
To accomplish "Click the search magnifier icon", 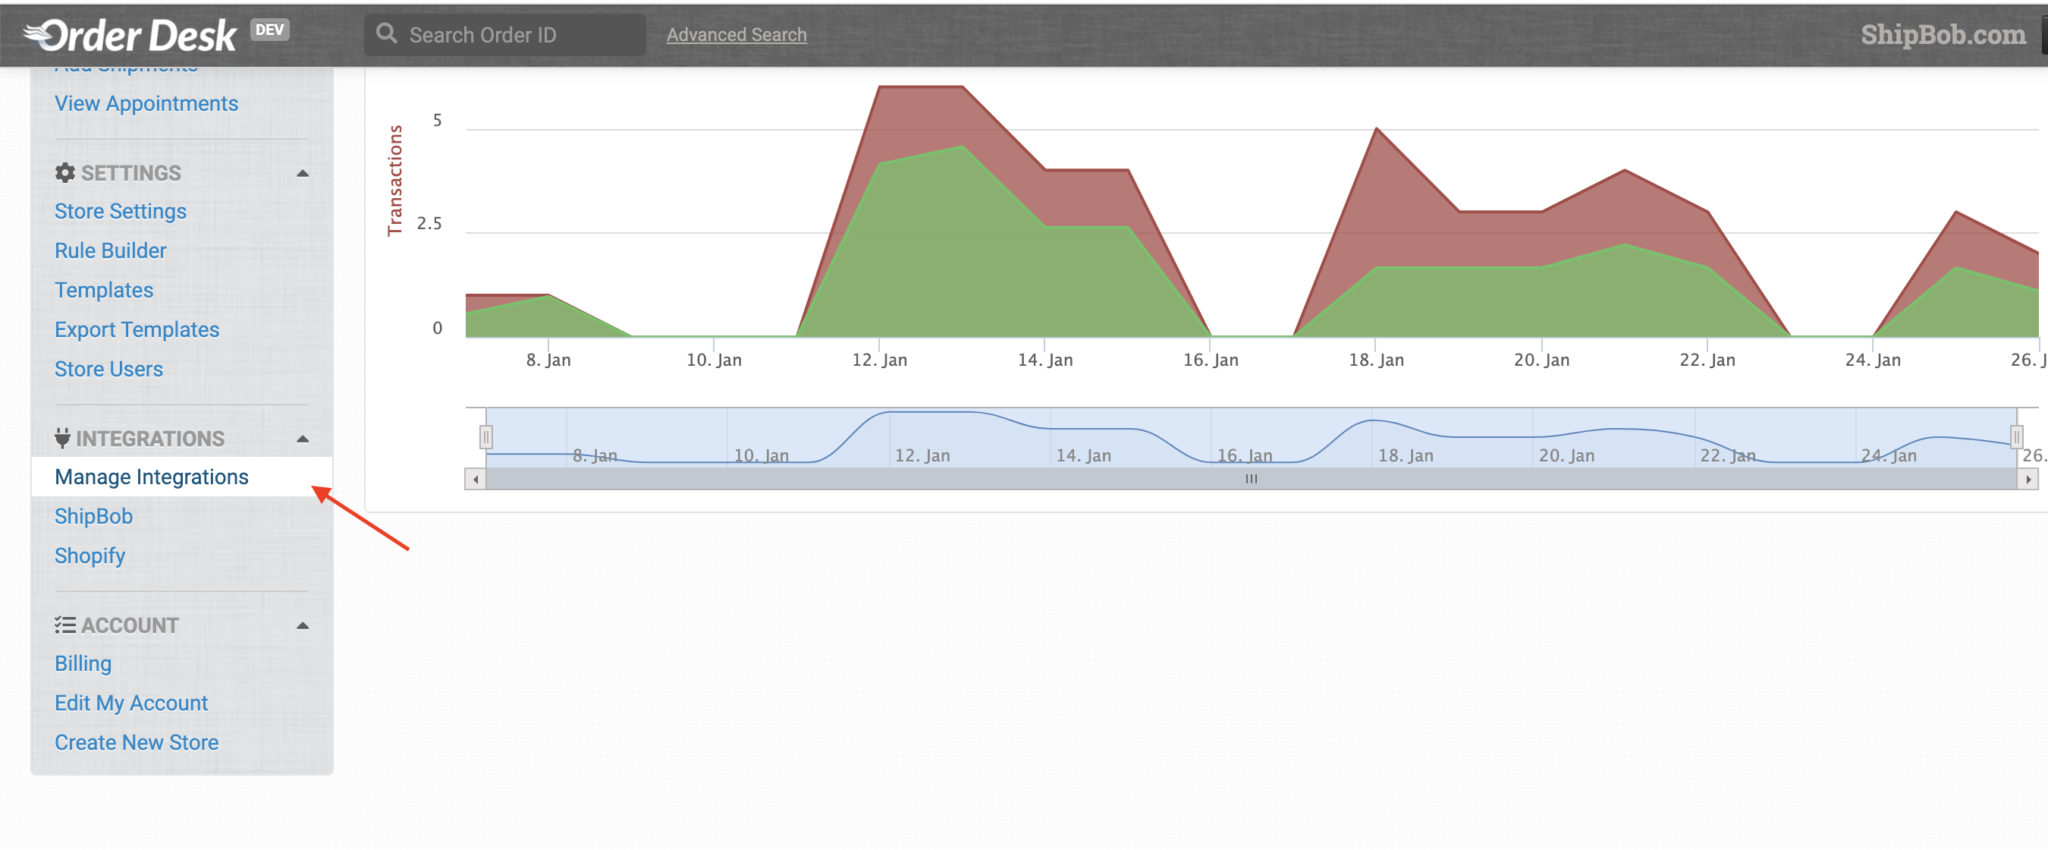I will 387,34.
